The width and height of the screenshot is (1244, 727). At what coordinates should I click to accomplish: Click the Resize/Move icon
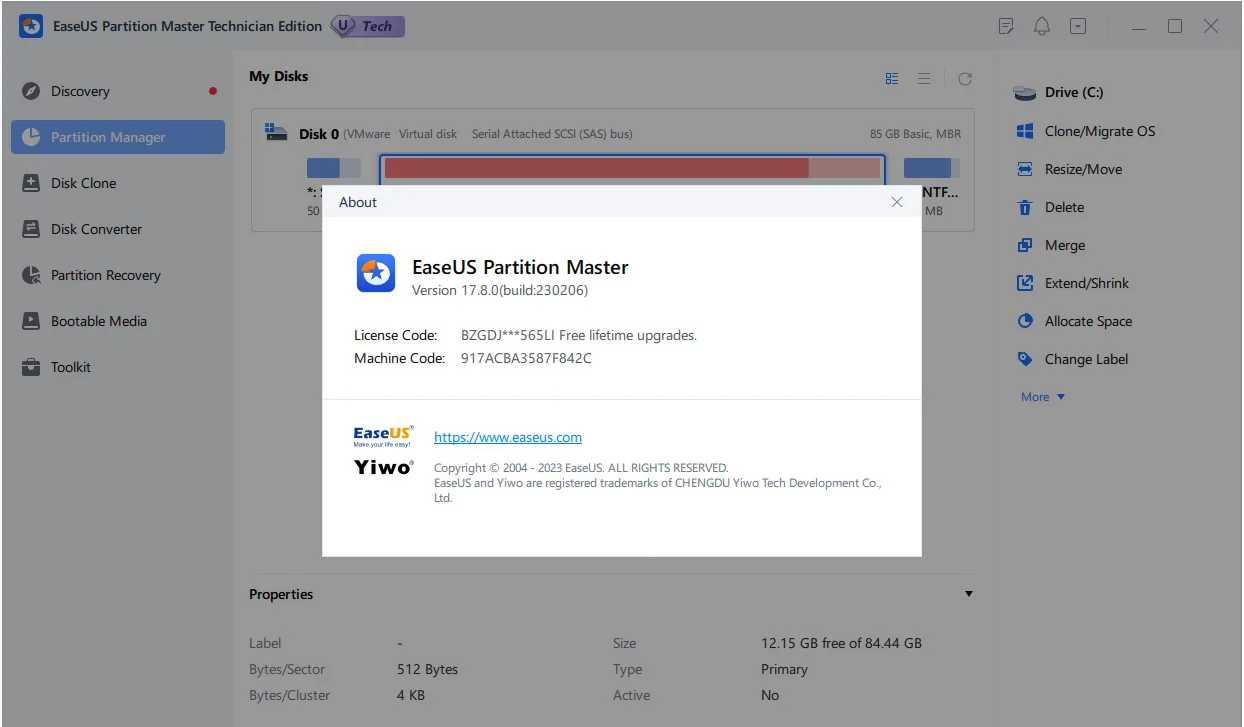(x=1024, y=169)
